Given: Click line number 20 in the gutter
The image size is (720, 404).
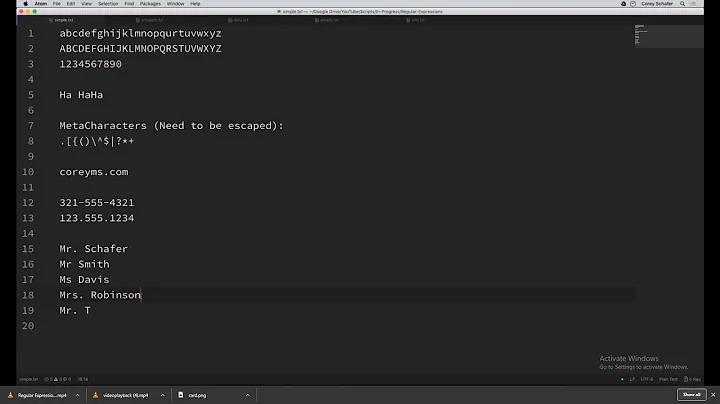Looking at the screenshot, I should pyautogui.click(x=28, y=325).
